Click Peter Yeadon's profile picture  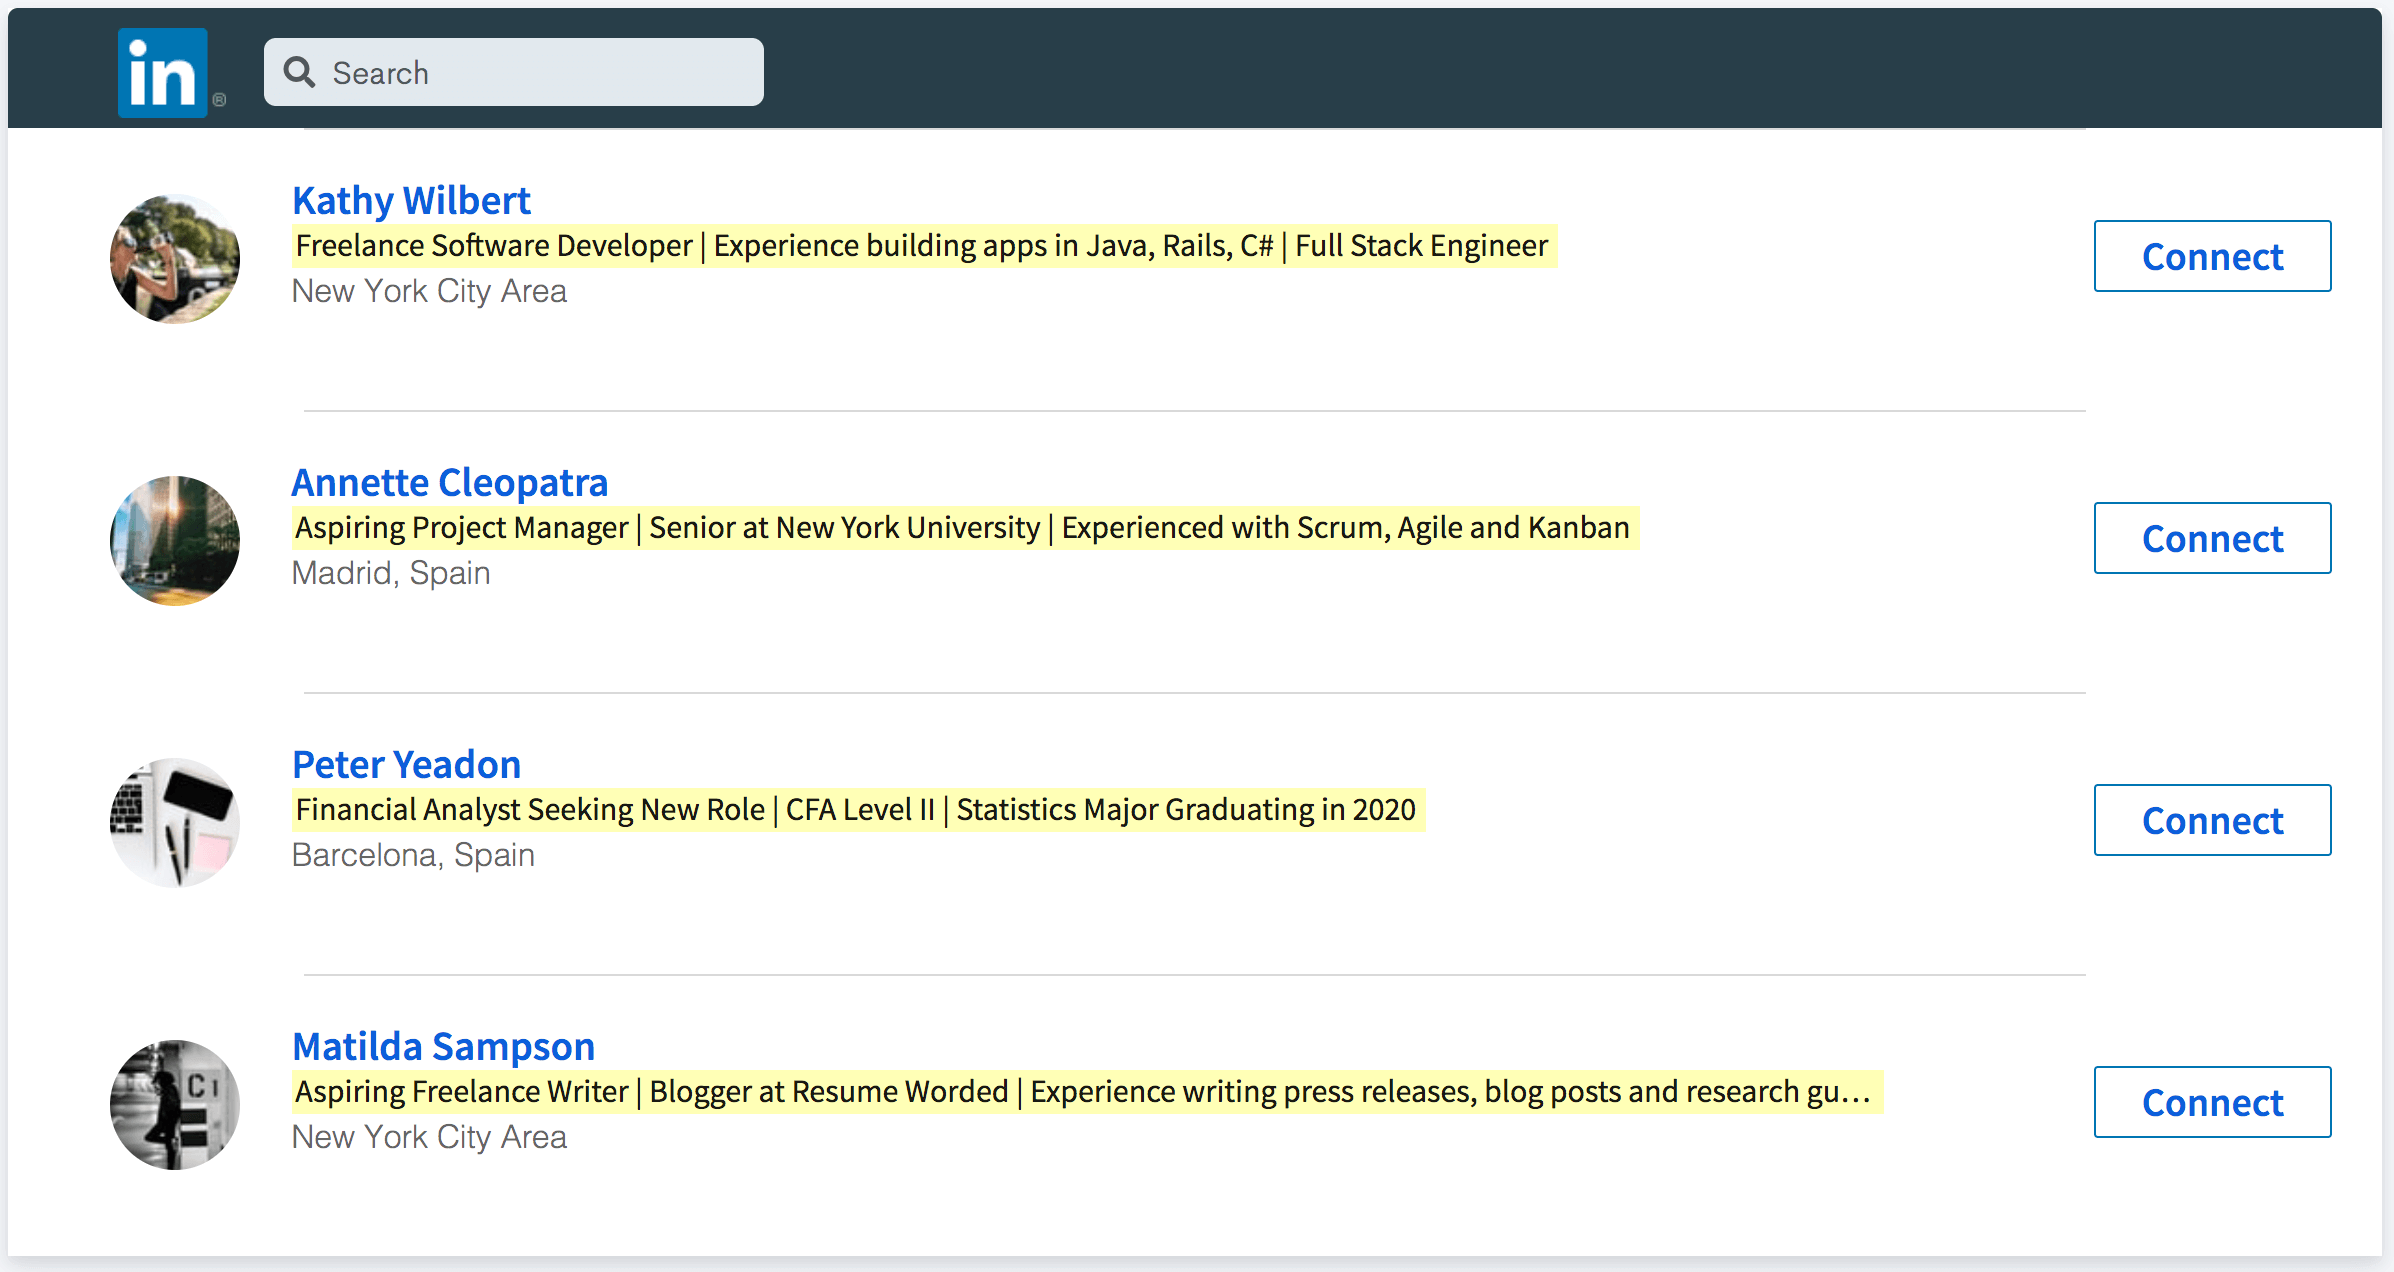pyautogui.click(x=177, y=817)
